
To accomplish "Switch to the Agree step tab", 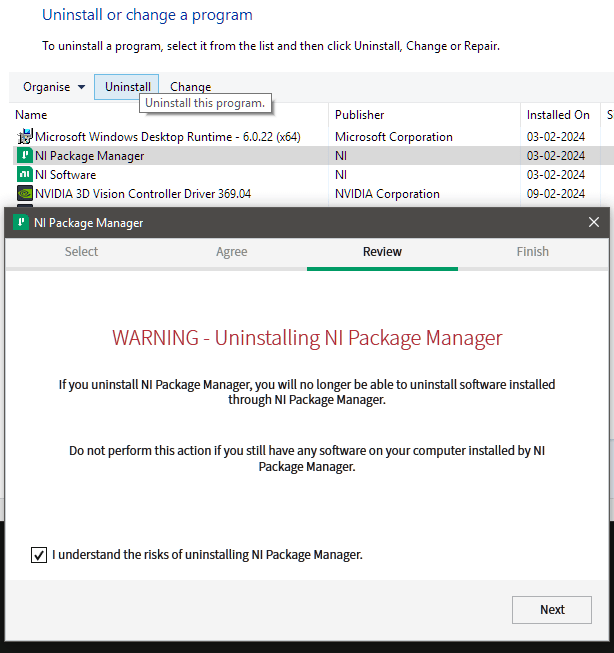I will pyautogui.click(x=232, y=252).
